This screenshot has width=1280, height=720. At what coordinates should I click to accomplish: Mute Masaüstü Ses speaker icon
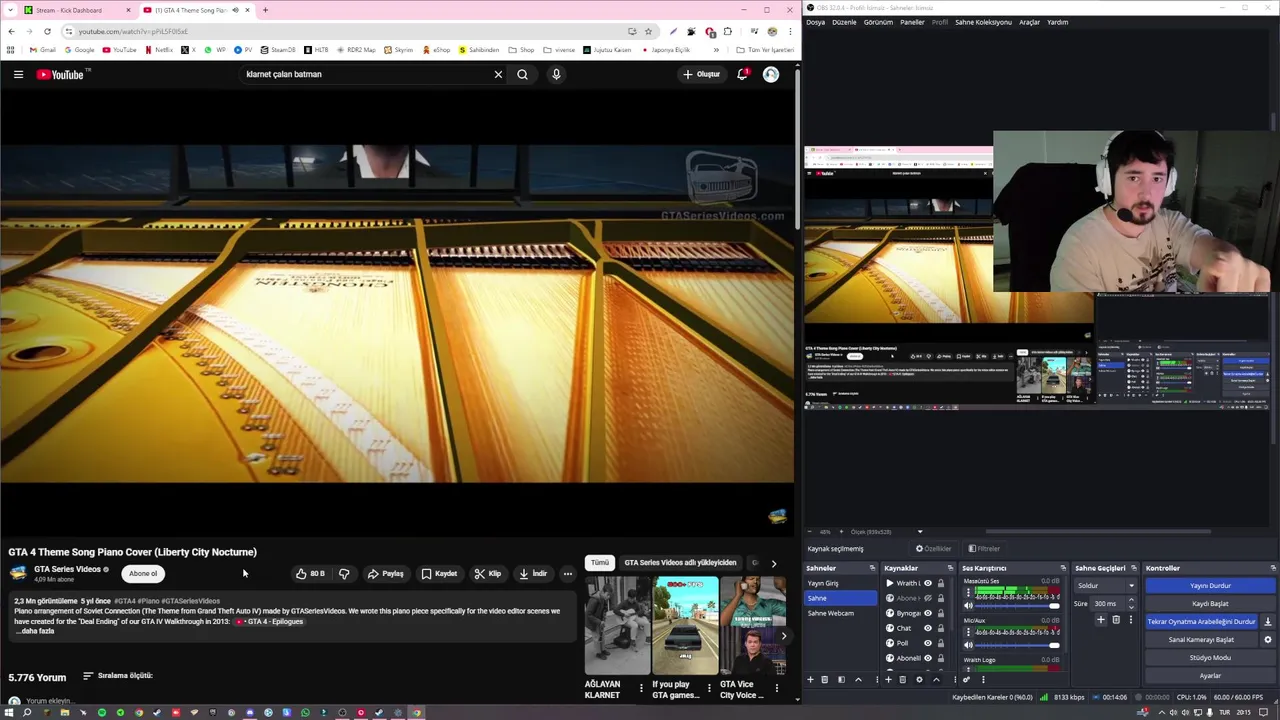coord(968,606)
